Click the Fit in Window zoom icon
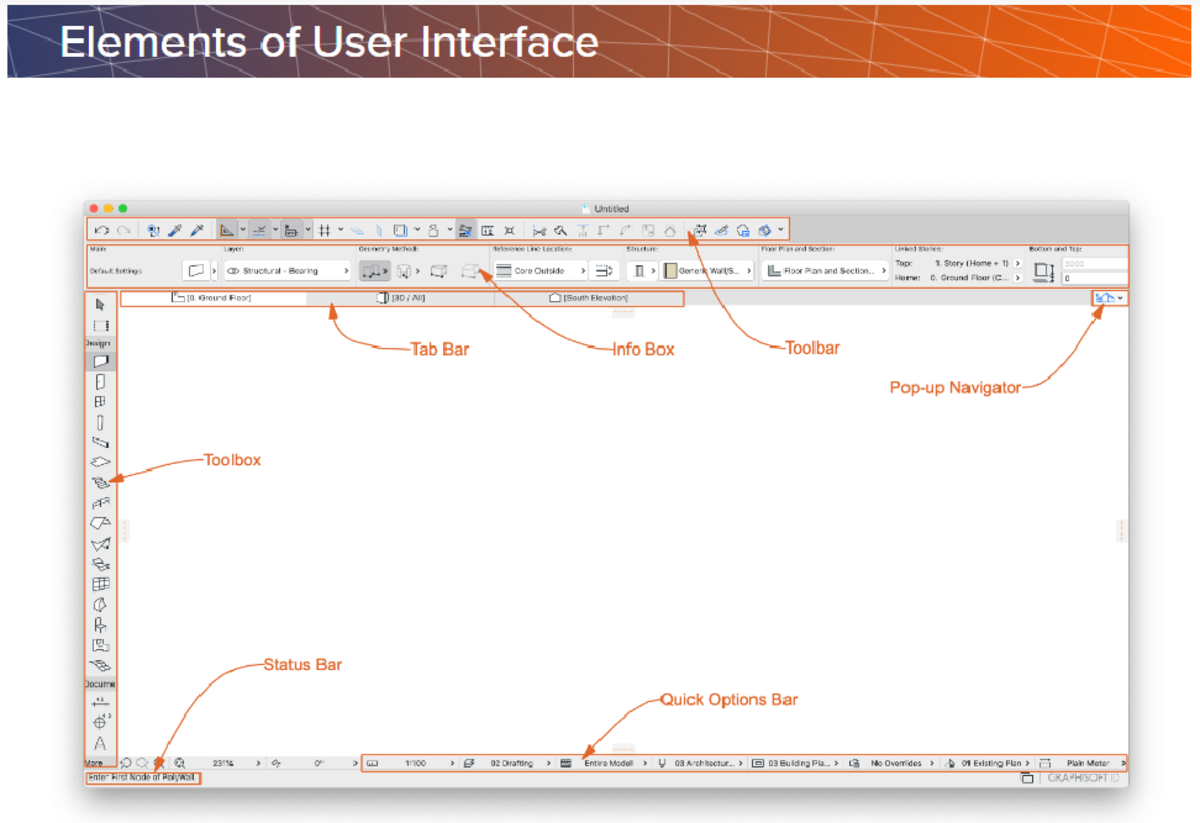This screenshot has width=1200, height=823. [179, 763]
